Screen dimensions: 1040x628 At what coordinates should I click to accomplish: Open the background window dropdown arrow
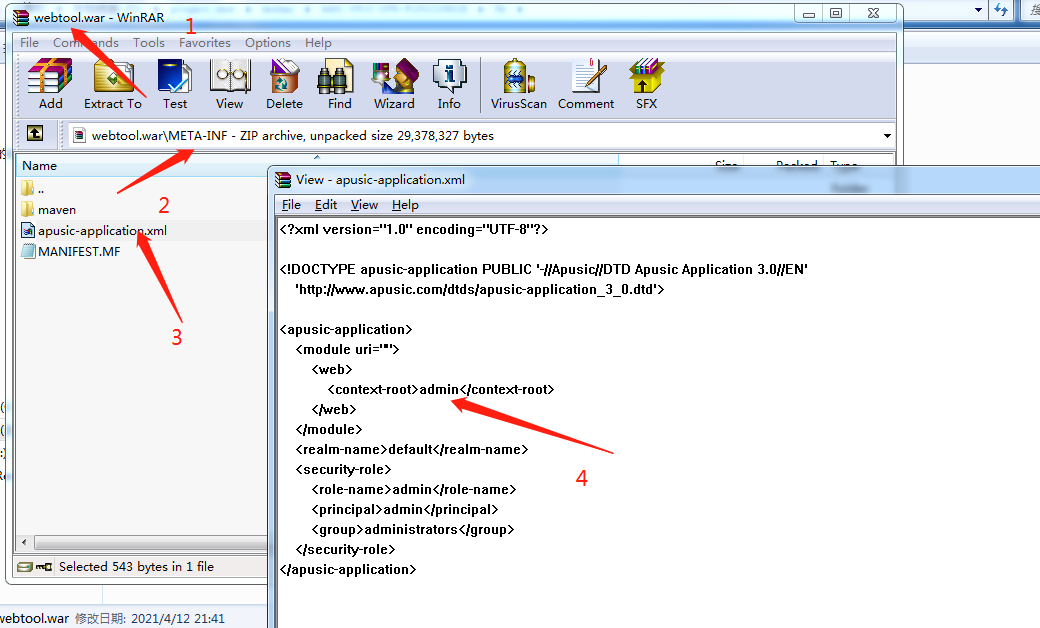[x=978, y=10]
